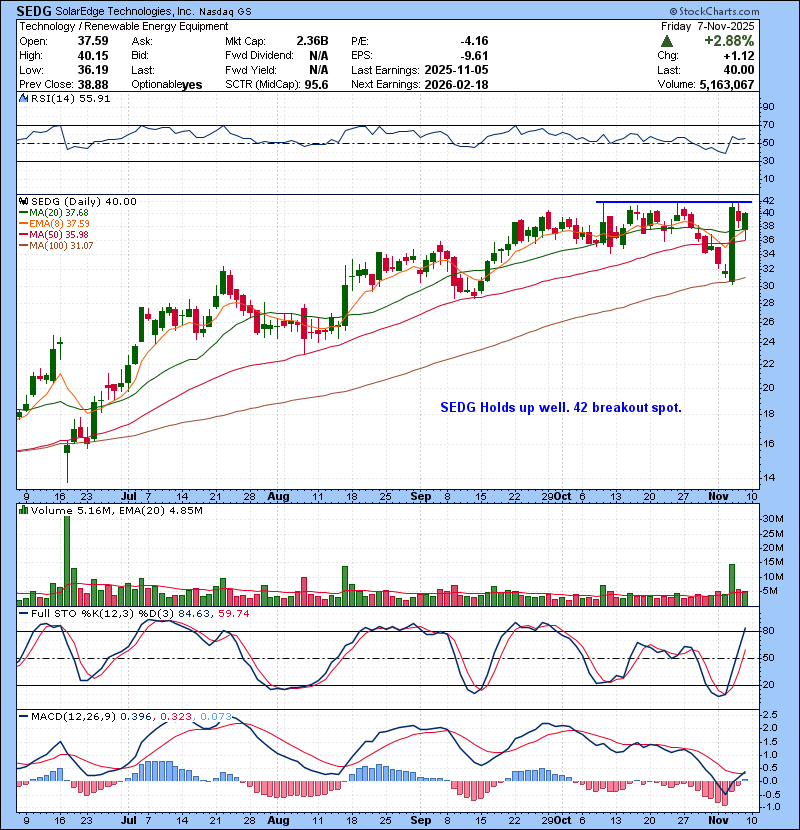
Task: Click the Technology / Renewable Energy Equipment sector text
Action: (124, 26)
